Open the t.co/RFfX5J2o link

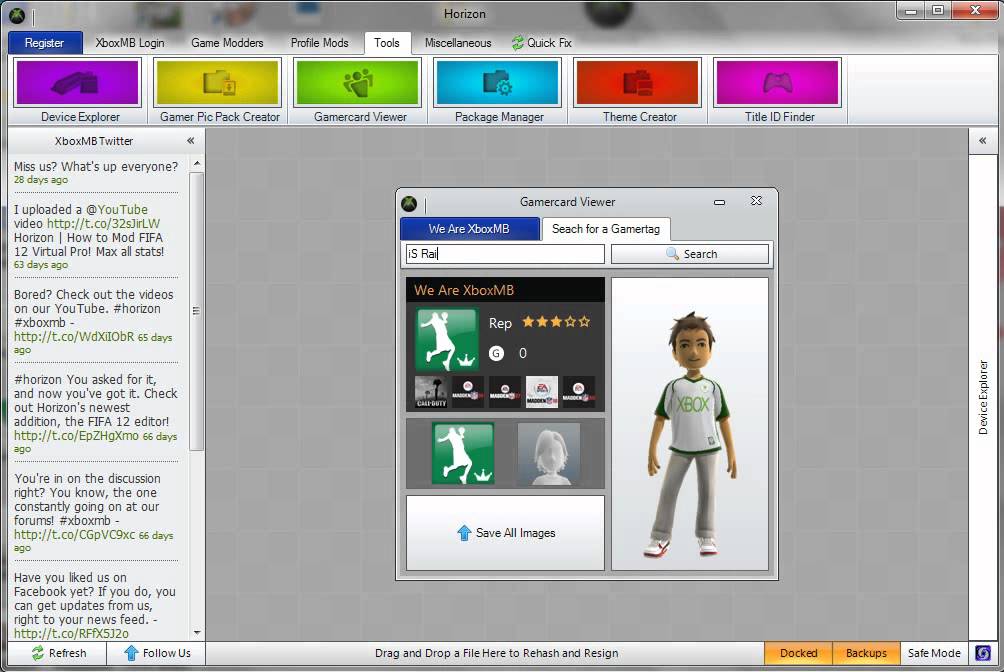[x=71, y=634]
